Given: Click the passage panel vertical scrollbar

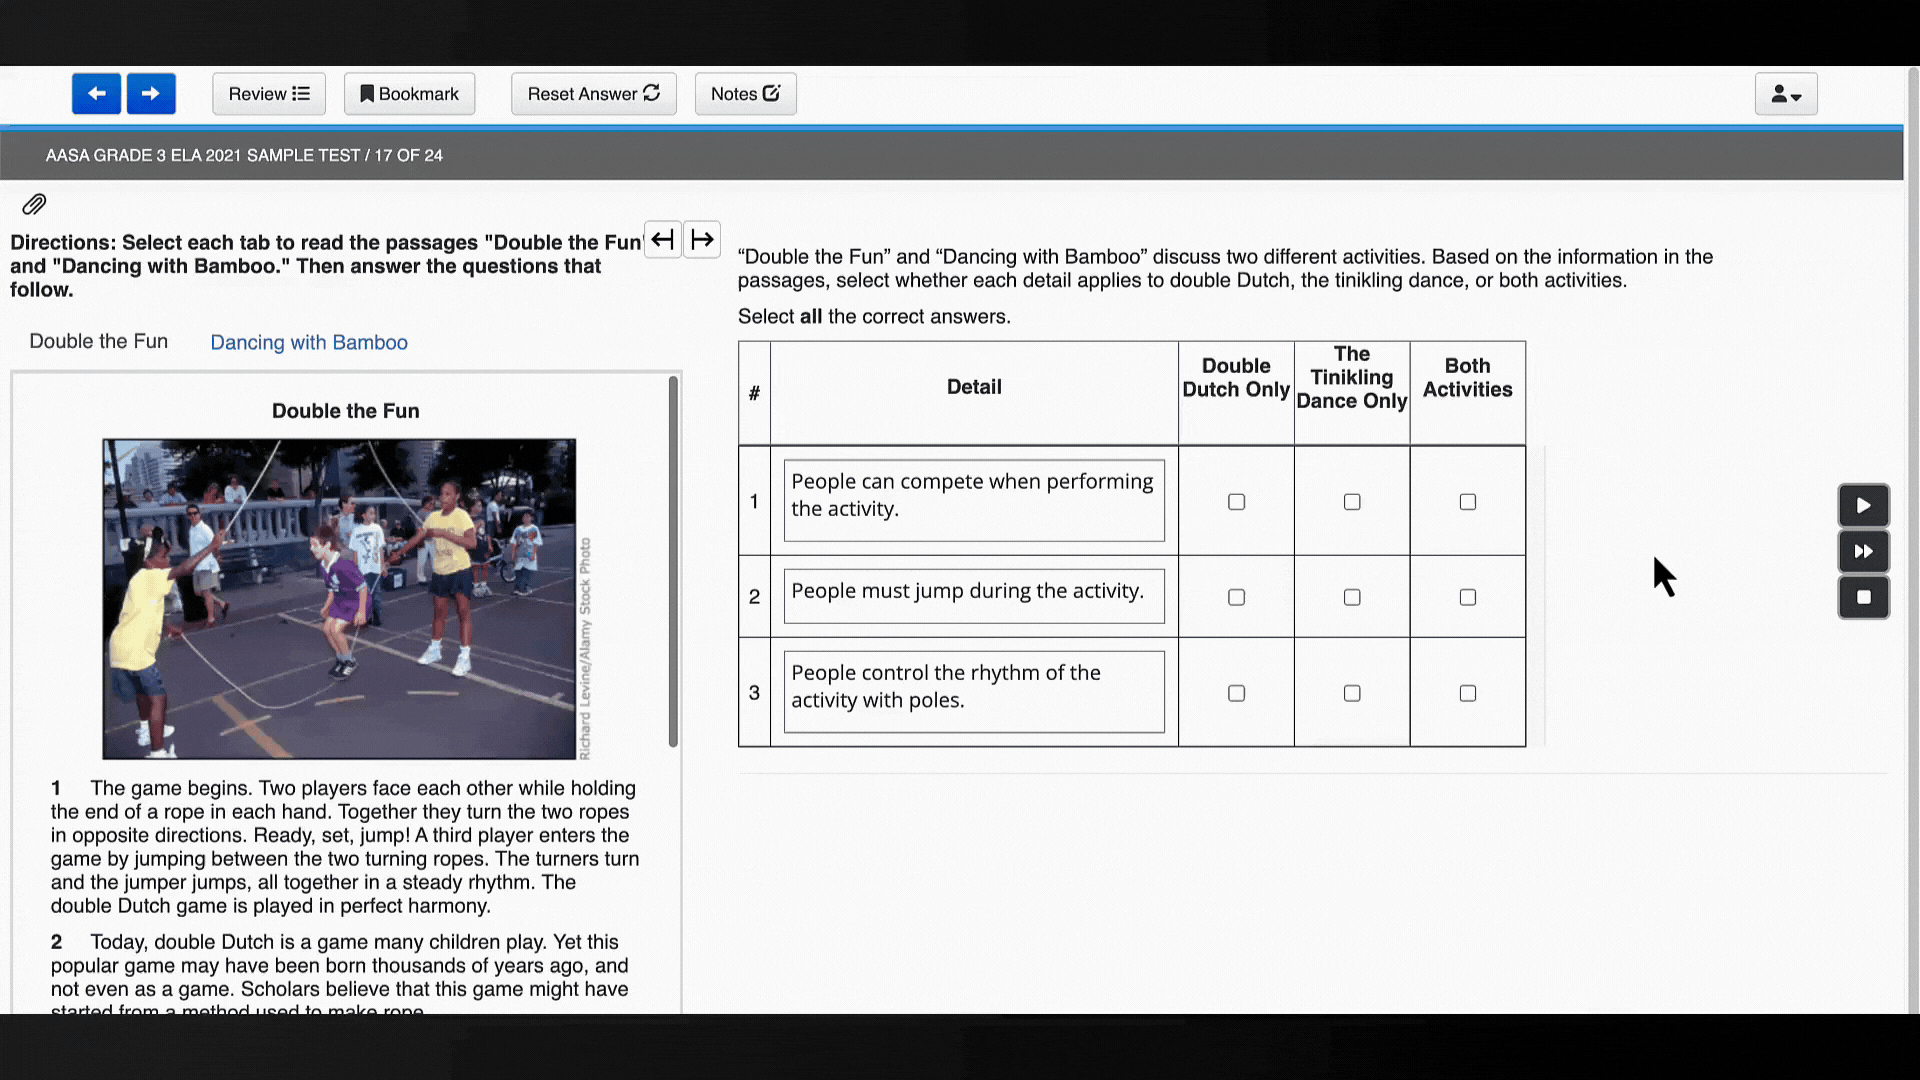Looking at the screenshot, I should (x=673, y=562).
